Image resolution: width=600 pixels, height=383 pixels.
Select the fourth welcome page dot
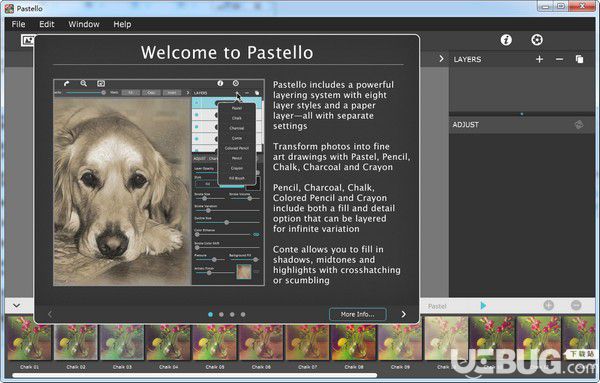point(243,315)
